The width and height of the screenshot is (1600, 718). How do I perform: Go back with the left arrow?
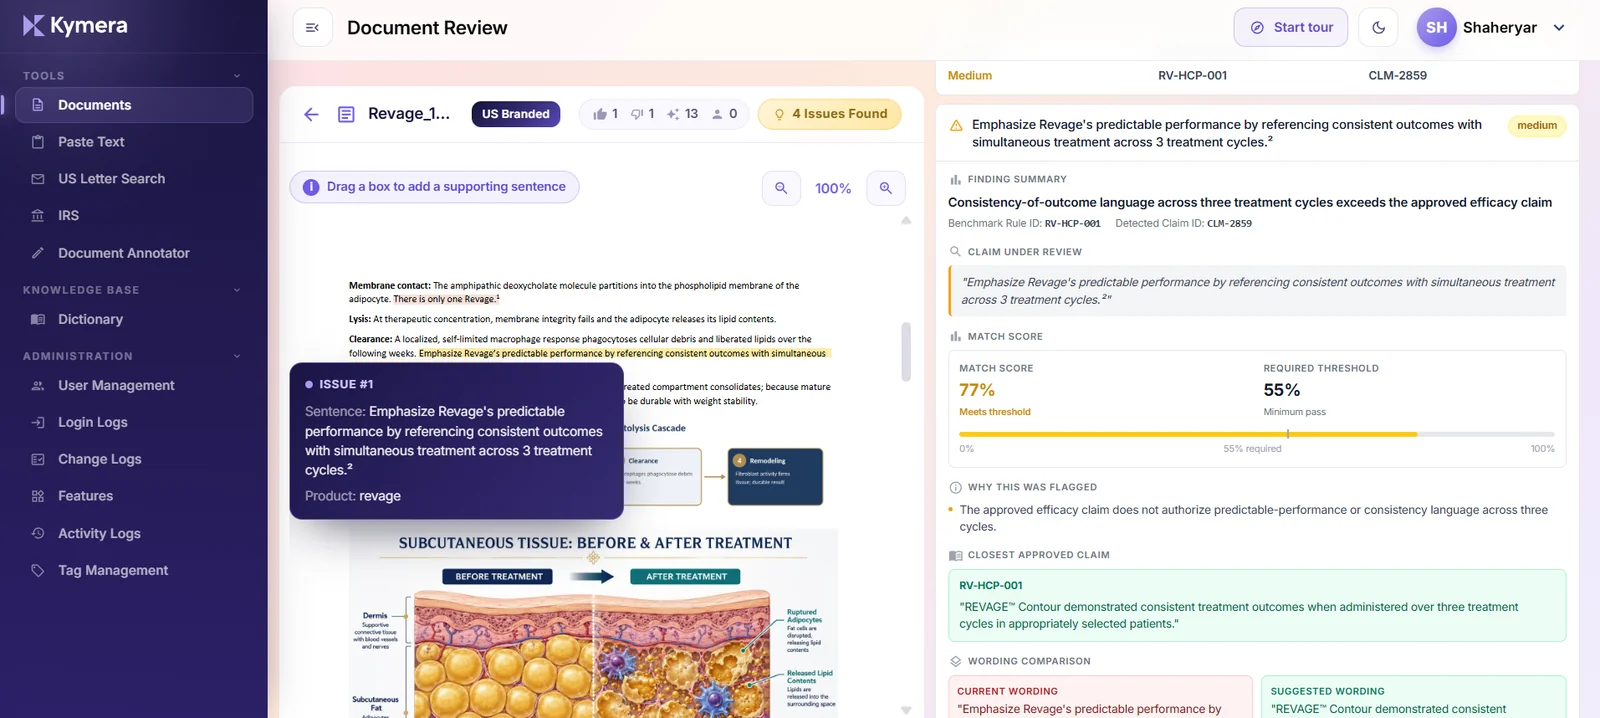[x=311, y=114]
